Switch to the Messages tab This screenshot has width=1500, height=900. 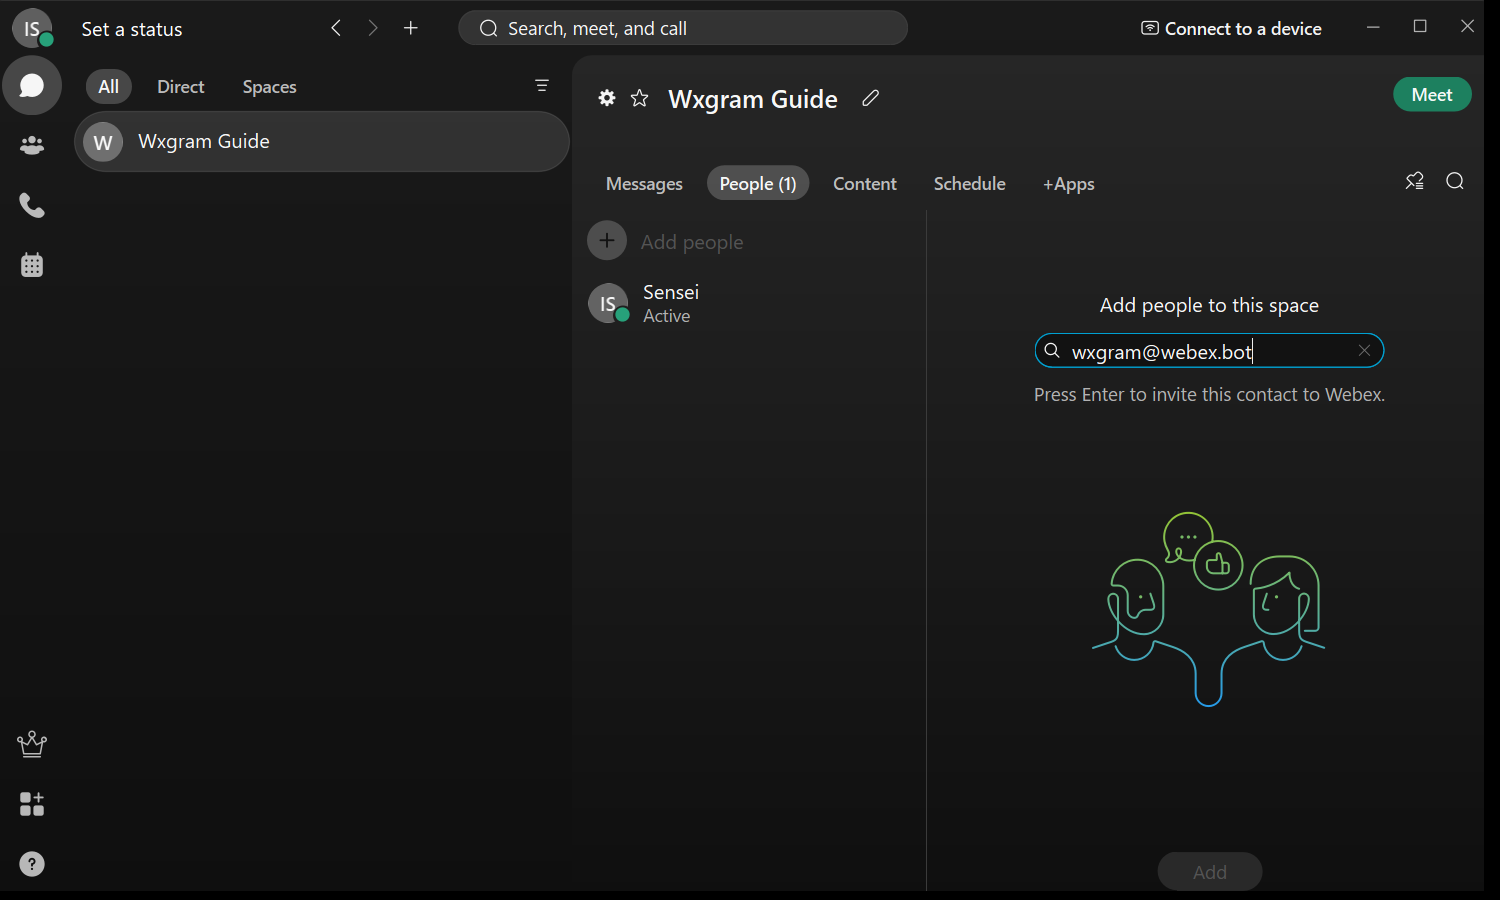644,184
